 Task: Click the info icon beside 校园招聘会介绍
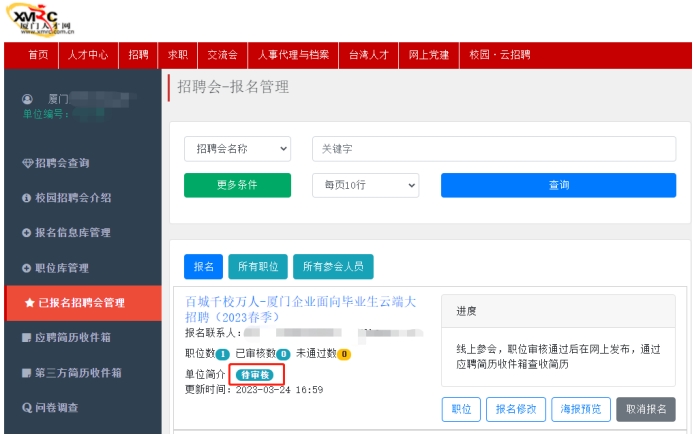point(27,198)
